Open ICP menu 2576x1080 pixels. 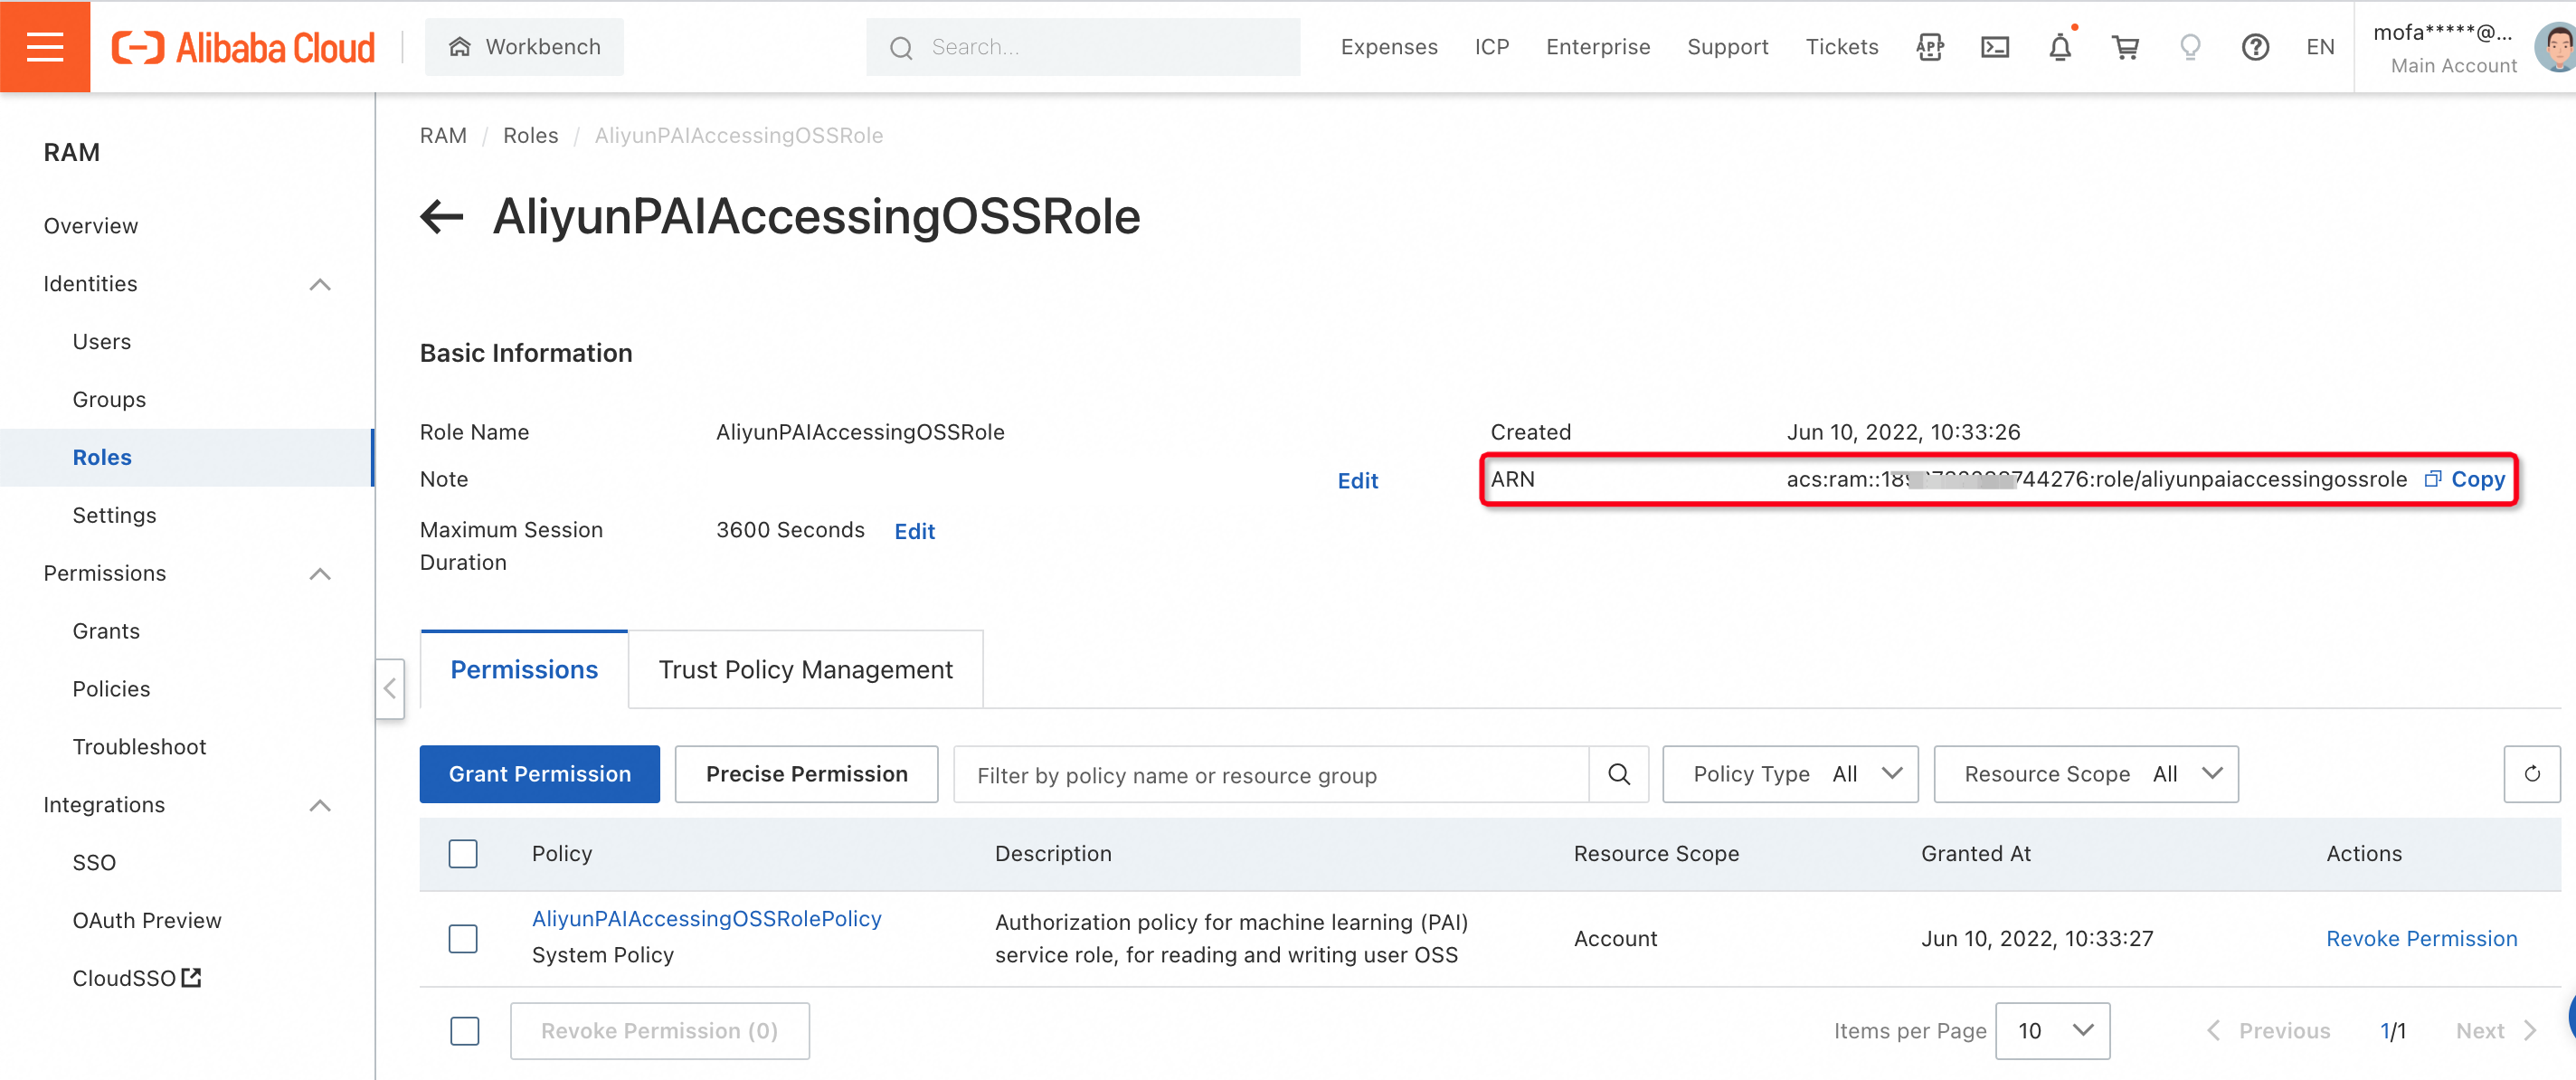point(1491,47)
